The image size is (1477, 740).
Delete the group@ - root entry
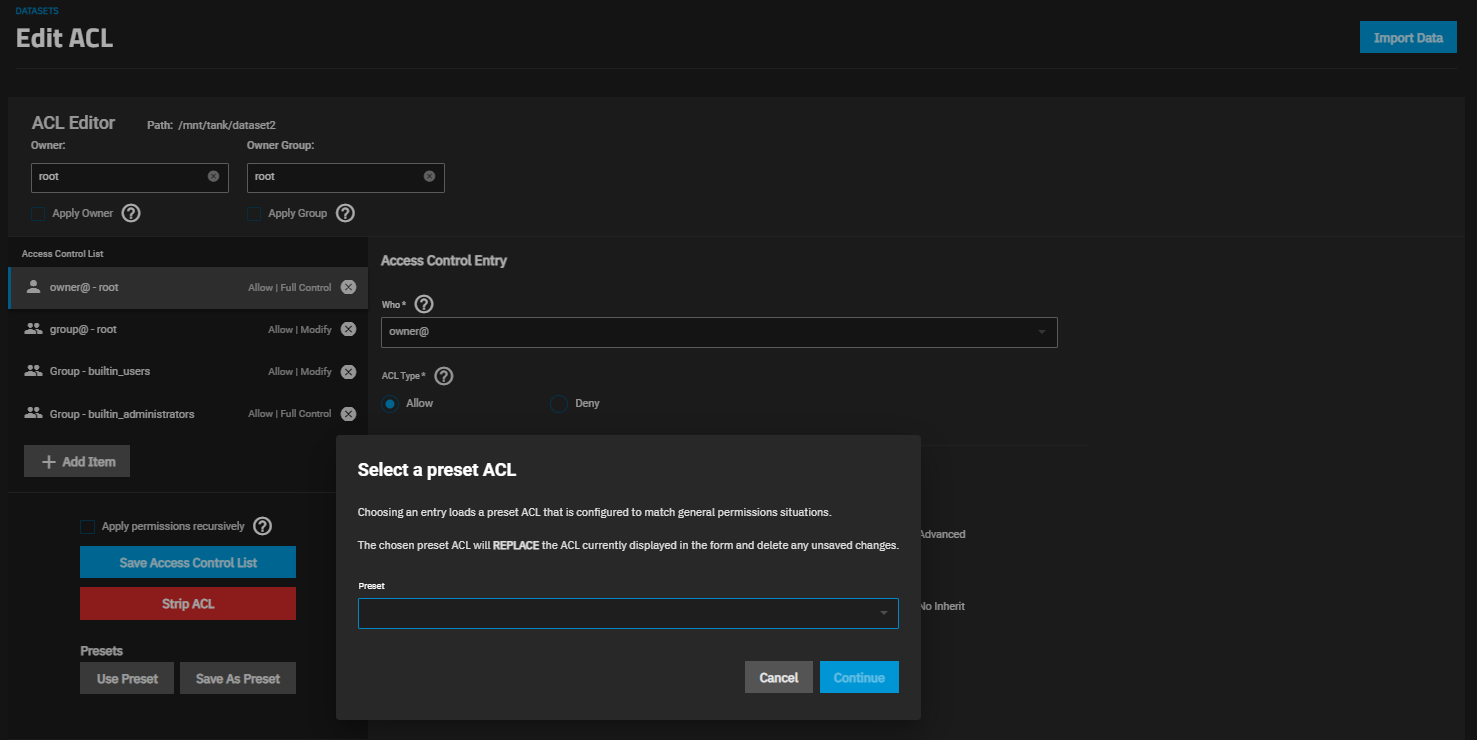coord(348,329)
